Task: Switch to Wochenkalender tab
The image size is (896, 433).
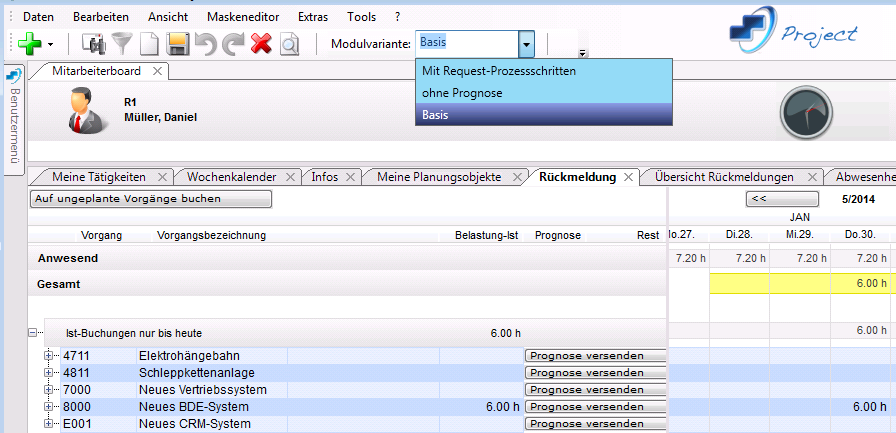Action: [231, 177]
